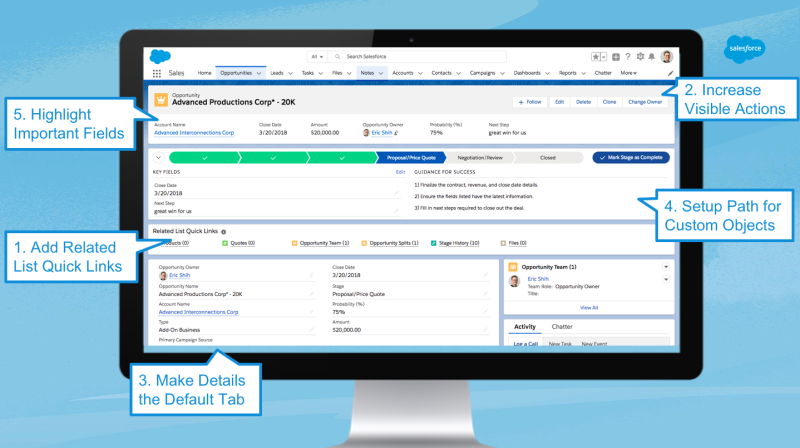Viewport: 800px width, 448px height.
Task: Open the Global Actions plus icon
Action: point(616,57)
